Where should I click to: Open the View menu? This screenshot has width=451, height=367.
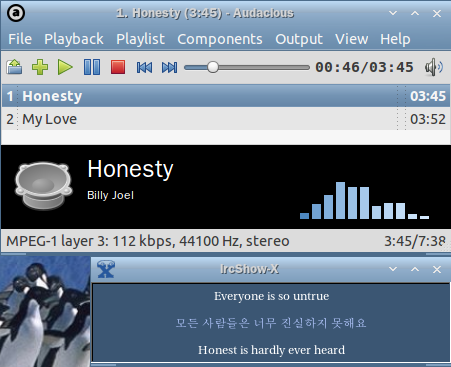[x=352, y=39]
